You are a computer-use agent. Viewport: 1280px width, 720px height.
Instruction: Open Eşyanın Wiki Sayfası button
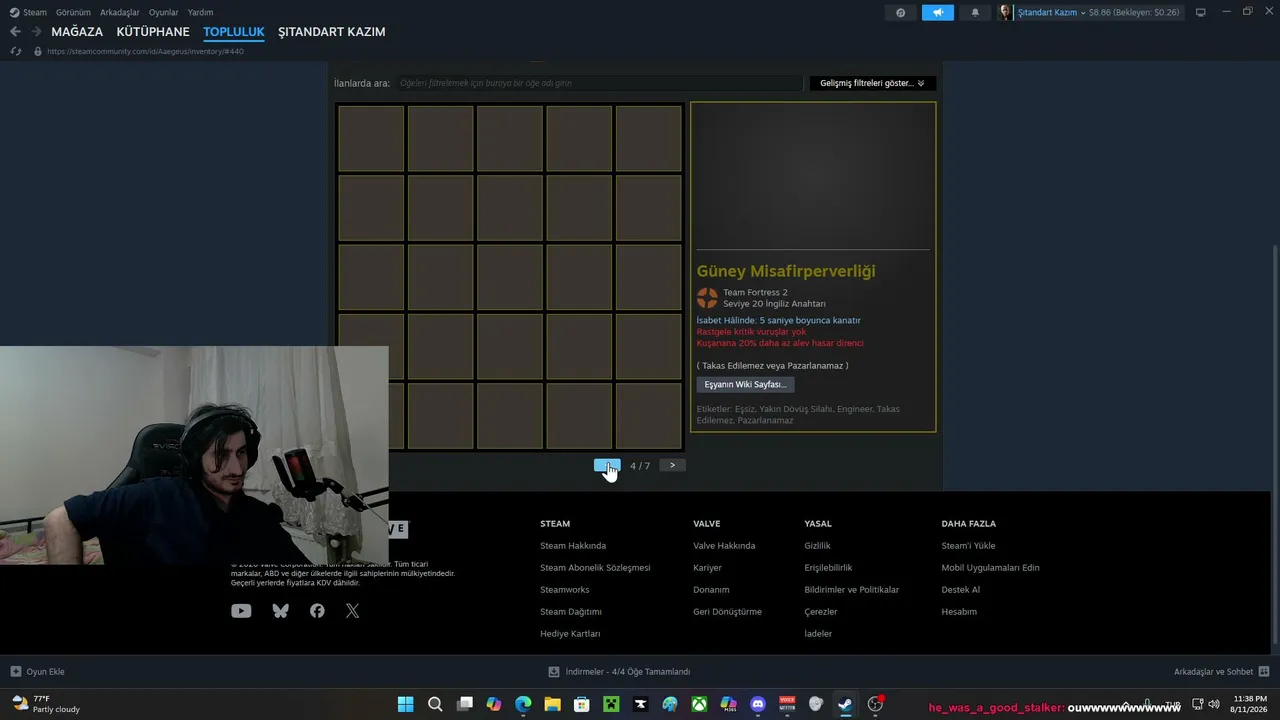point(745,385)
